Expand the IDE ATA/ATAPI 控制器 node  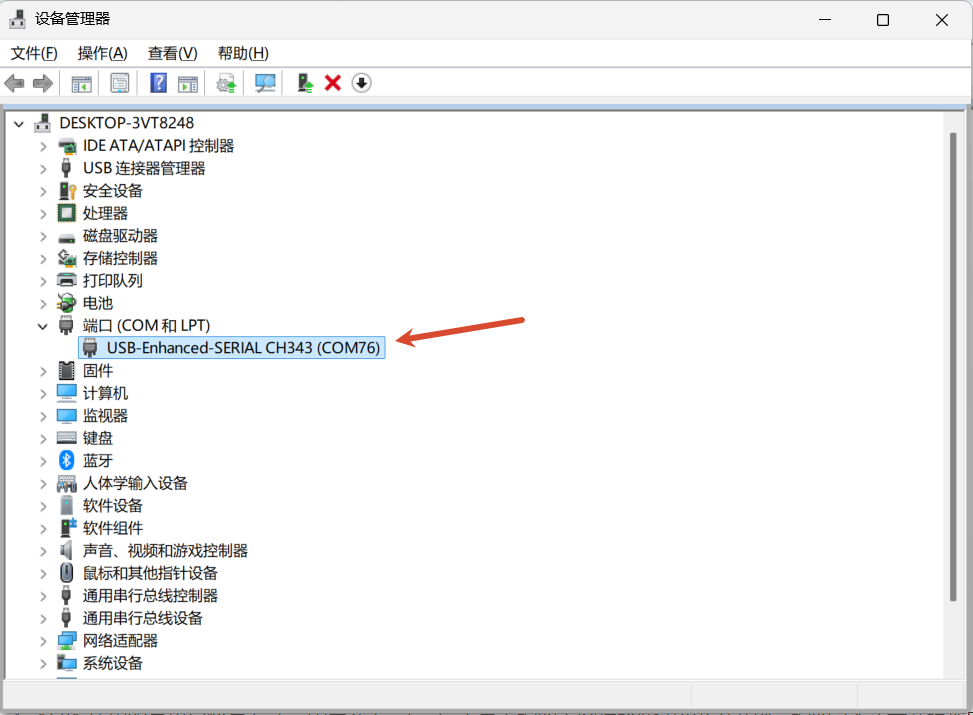coord(42,146)
